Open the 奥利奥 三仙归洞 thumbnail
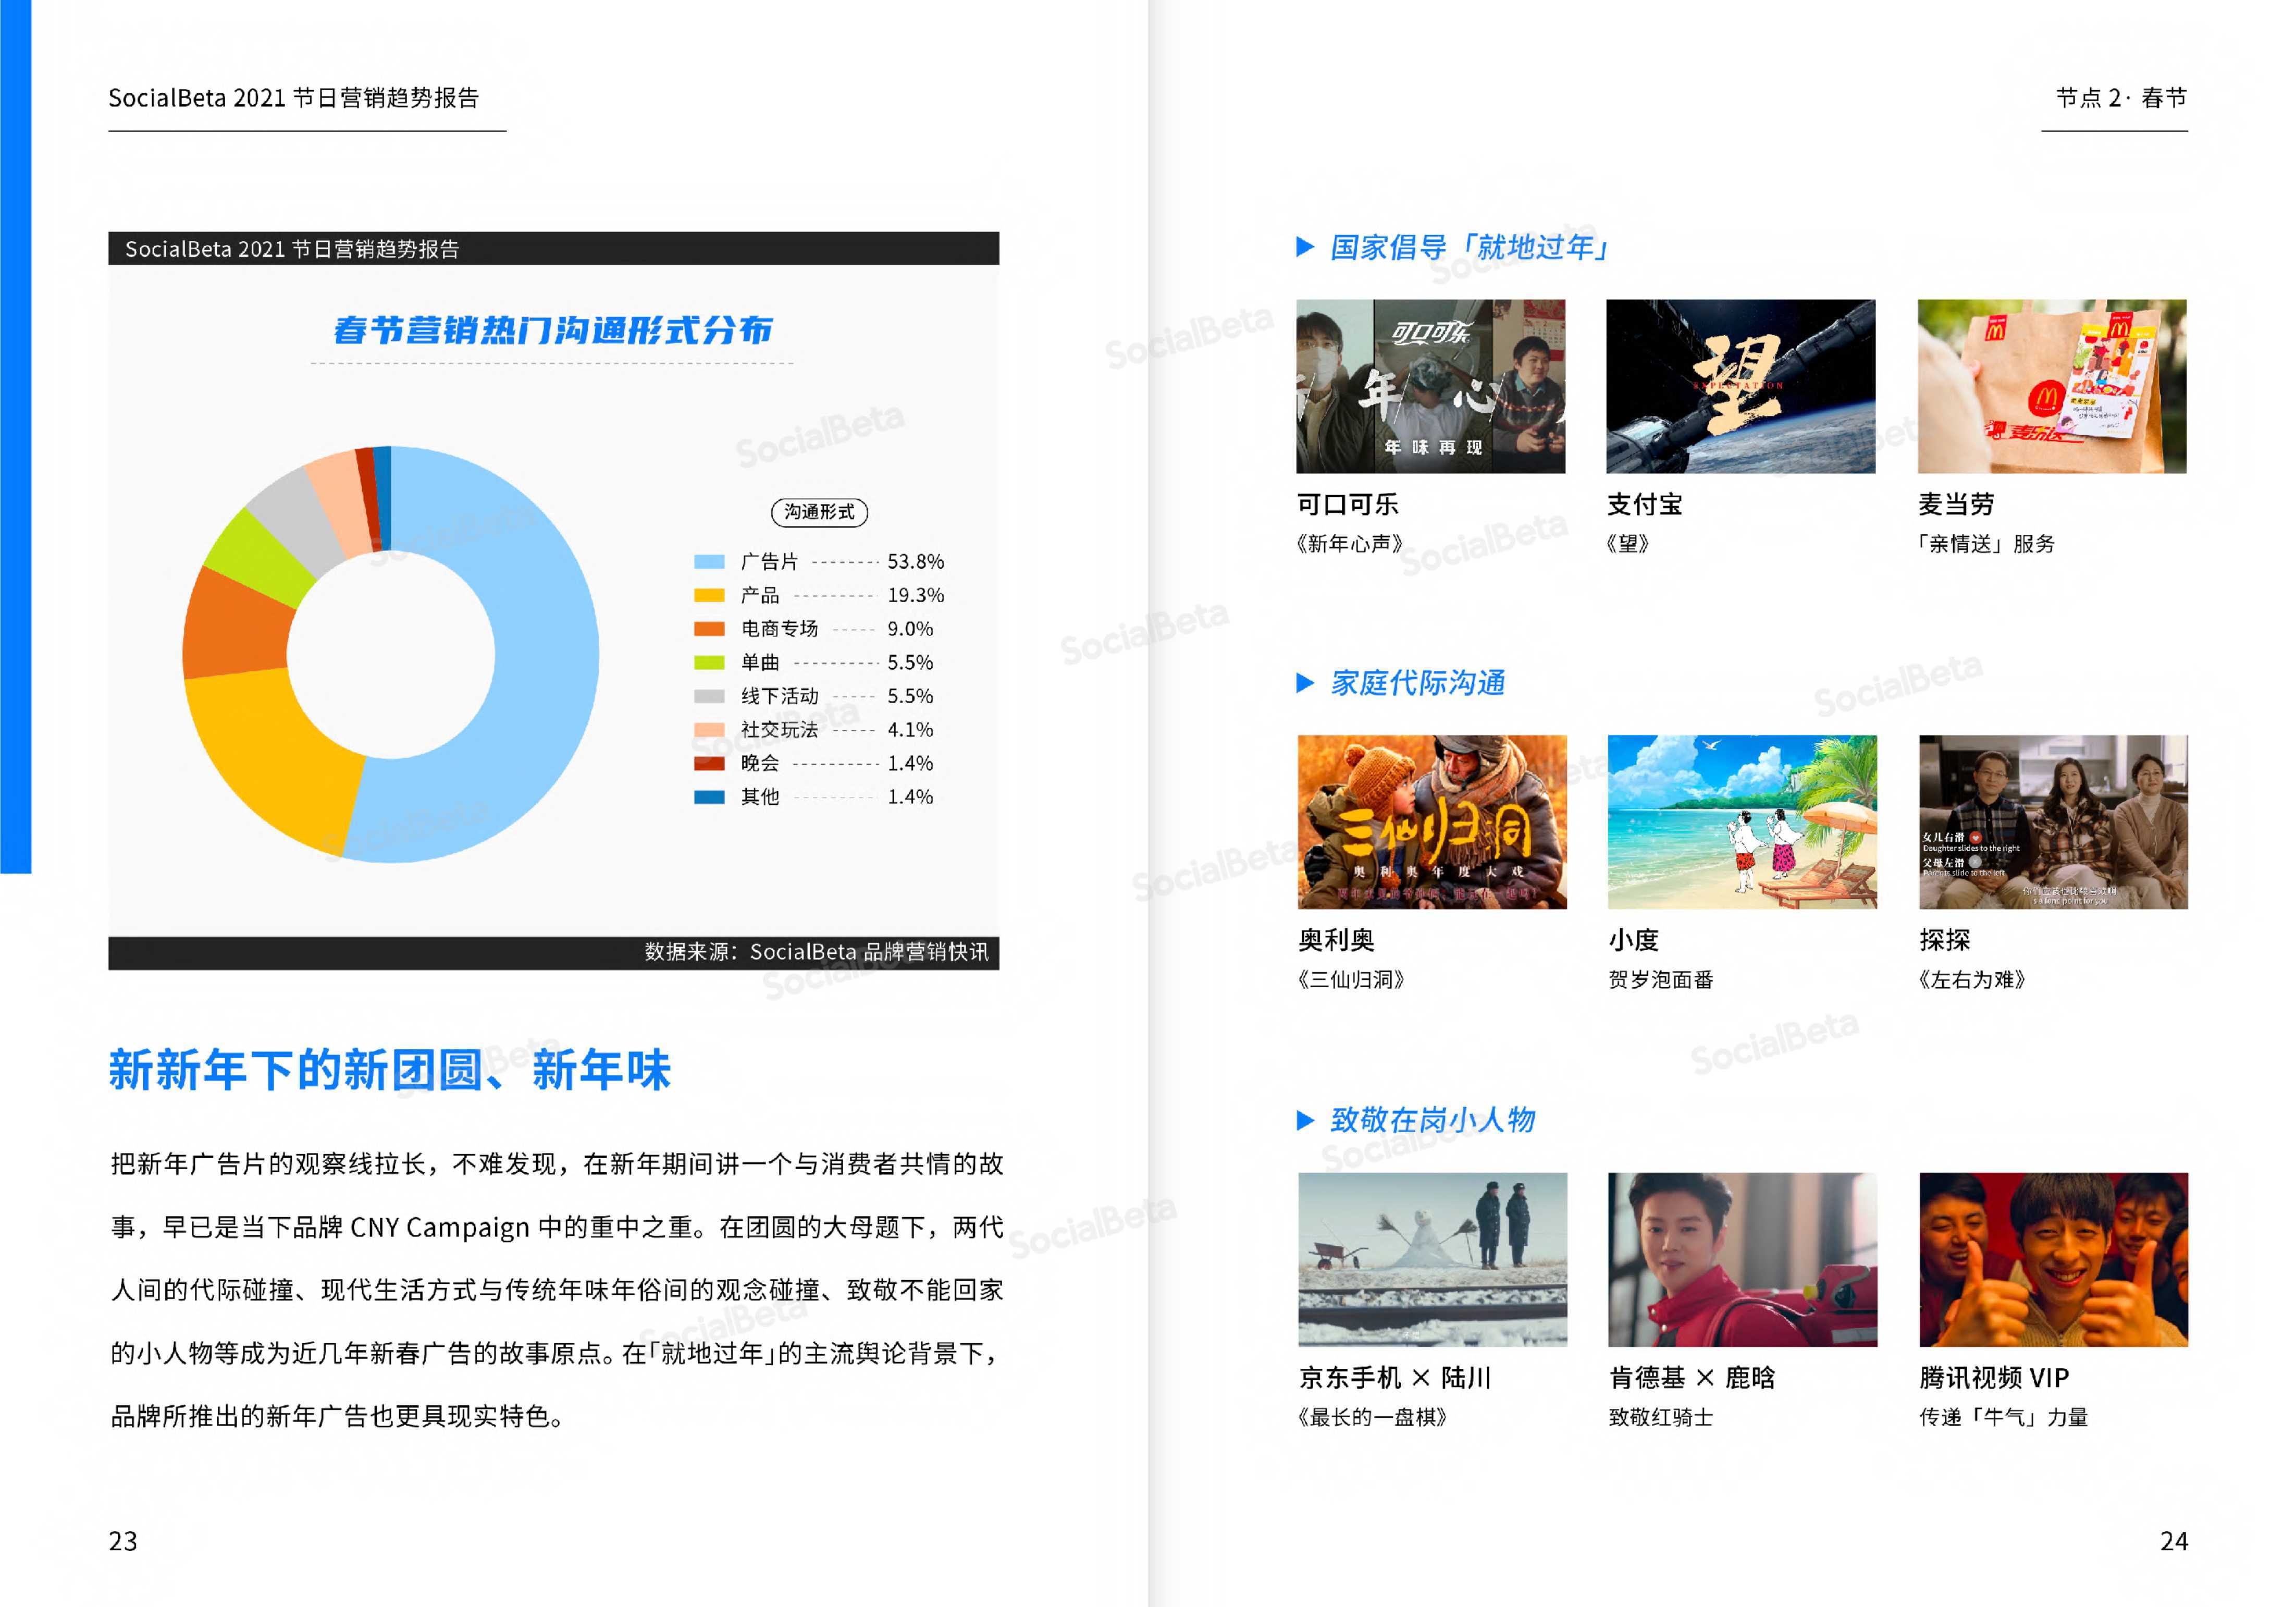 point(1432,822)
